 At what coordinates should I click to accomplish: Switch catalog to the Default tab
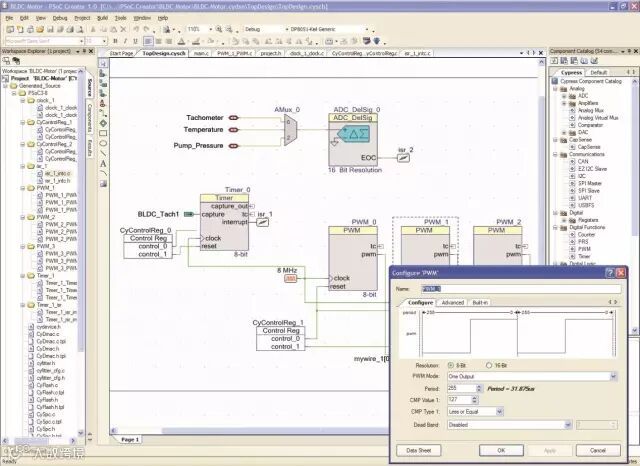pos(598,72)
